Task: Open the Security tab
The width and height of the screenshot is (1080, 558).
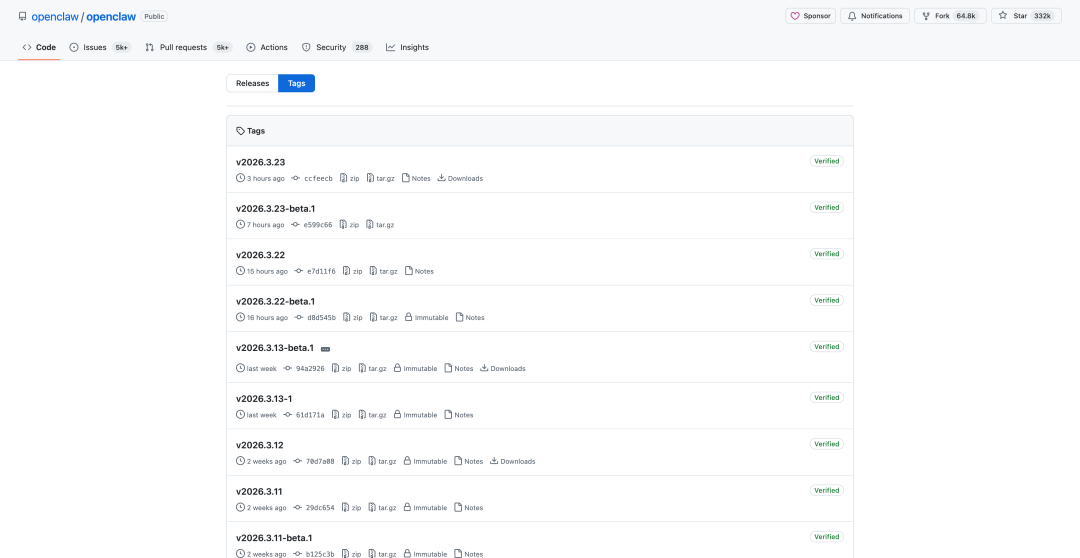Action: [330, 47]
